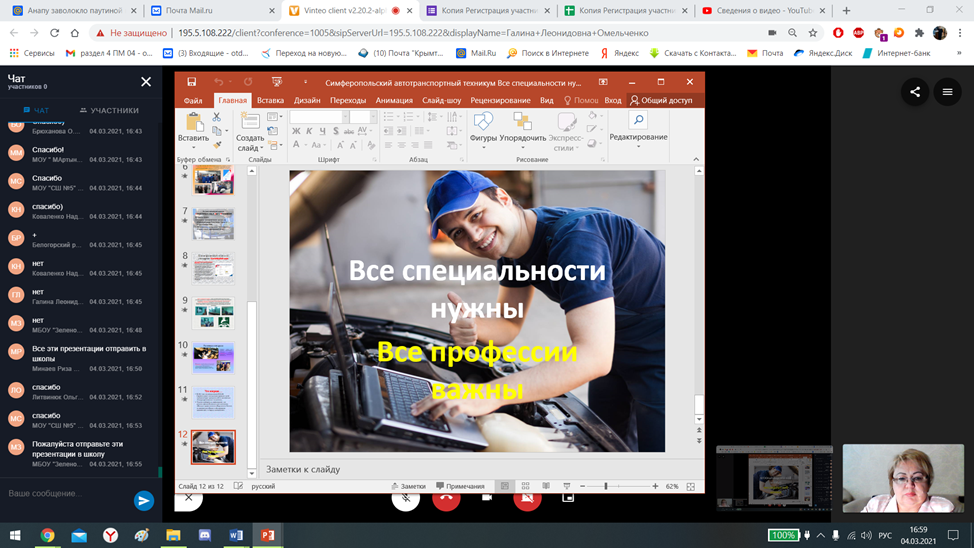This screenshot has height=548, width=974.
Task: Switch to normal view icon in status bar
Action: coord(504,486)
